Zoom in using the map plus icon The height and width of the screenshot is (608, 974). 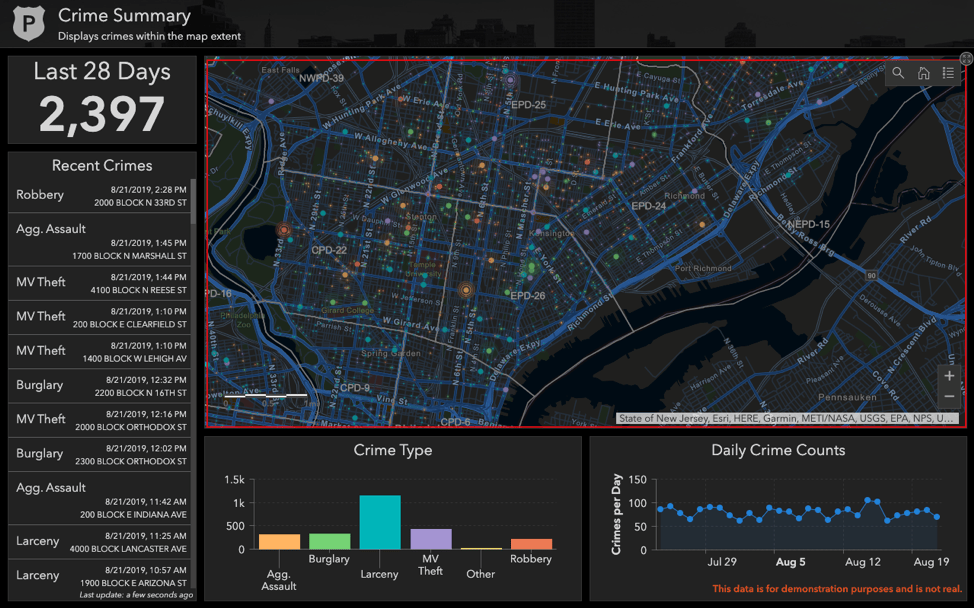948,377
